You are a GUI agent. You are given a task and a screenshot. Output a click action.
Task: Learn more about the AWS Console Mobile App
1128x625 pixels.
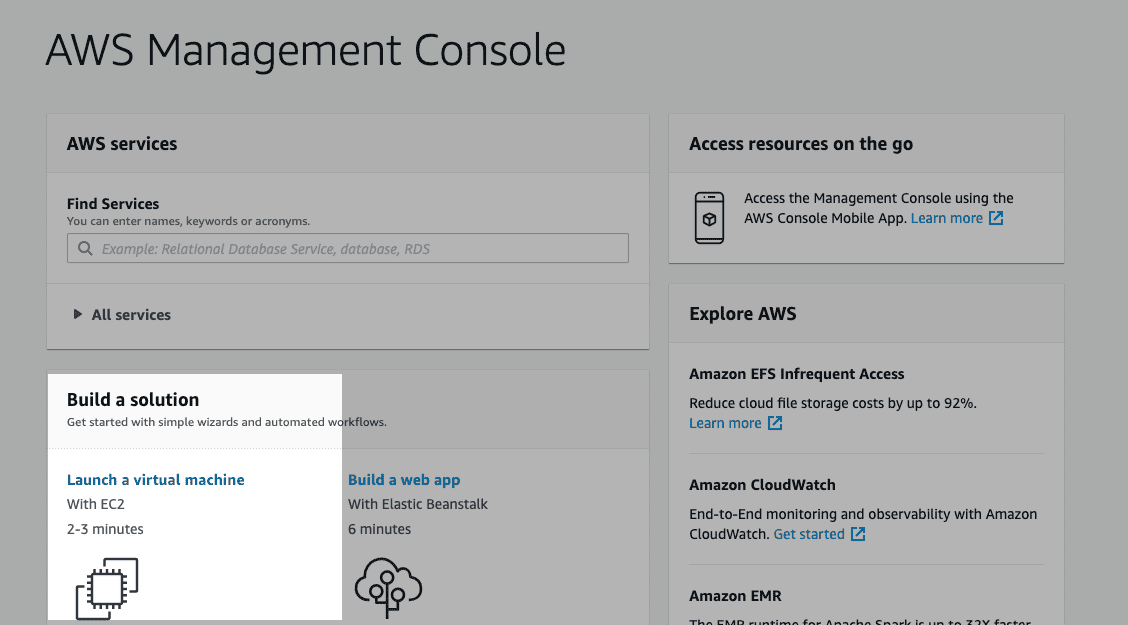(948, 217)
